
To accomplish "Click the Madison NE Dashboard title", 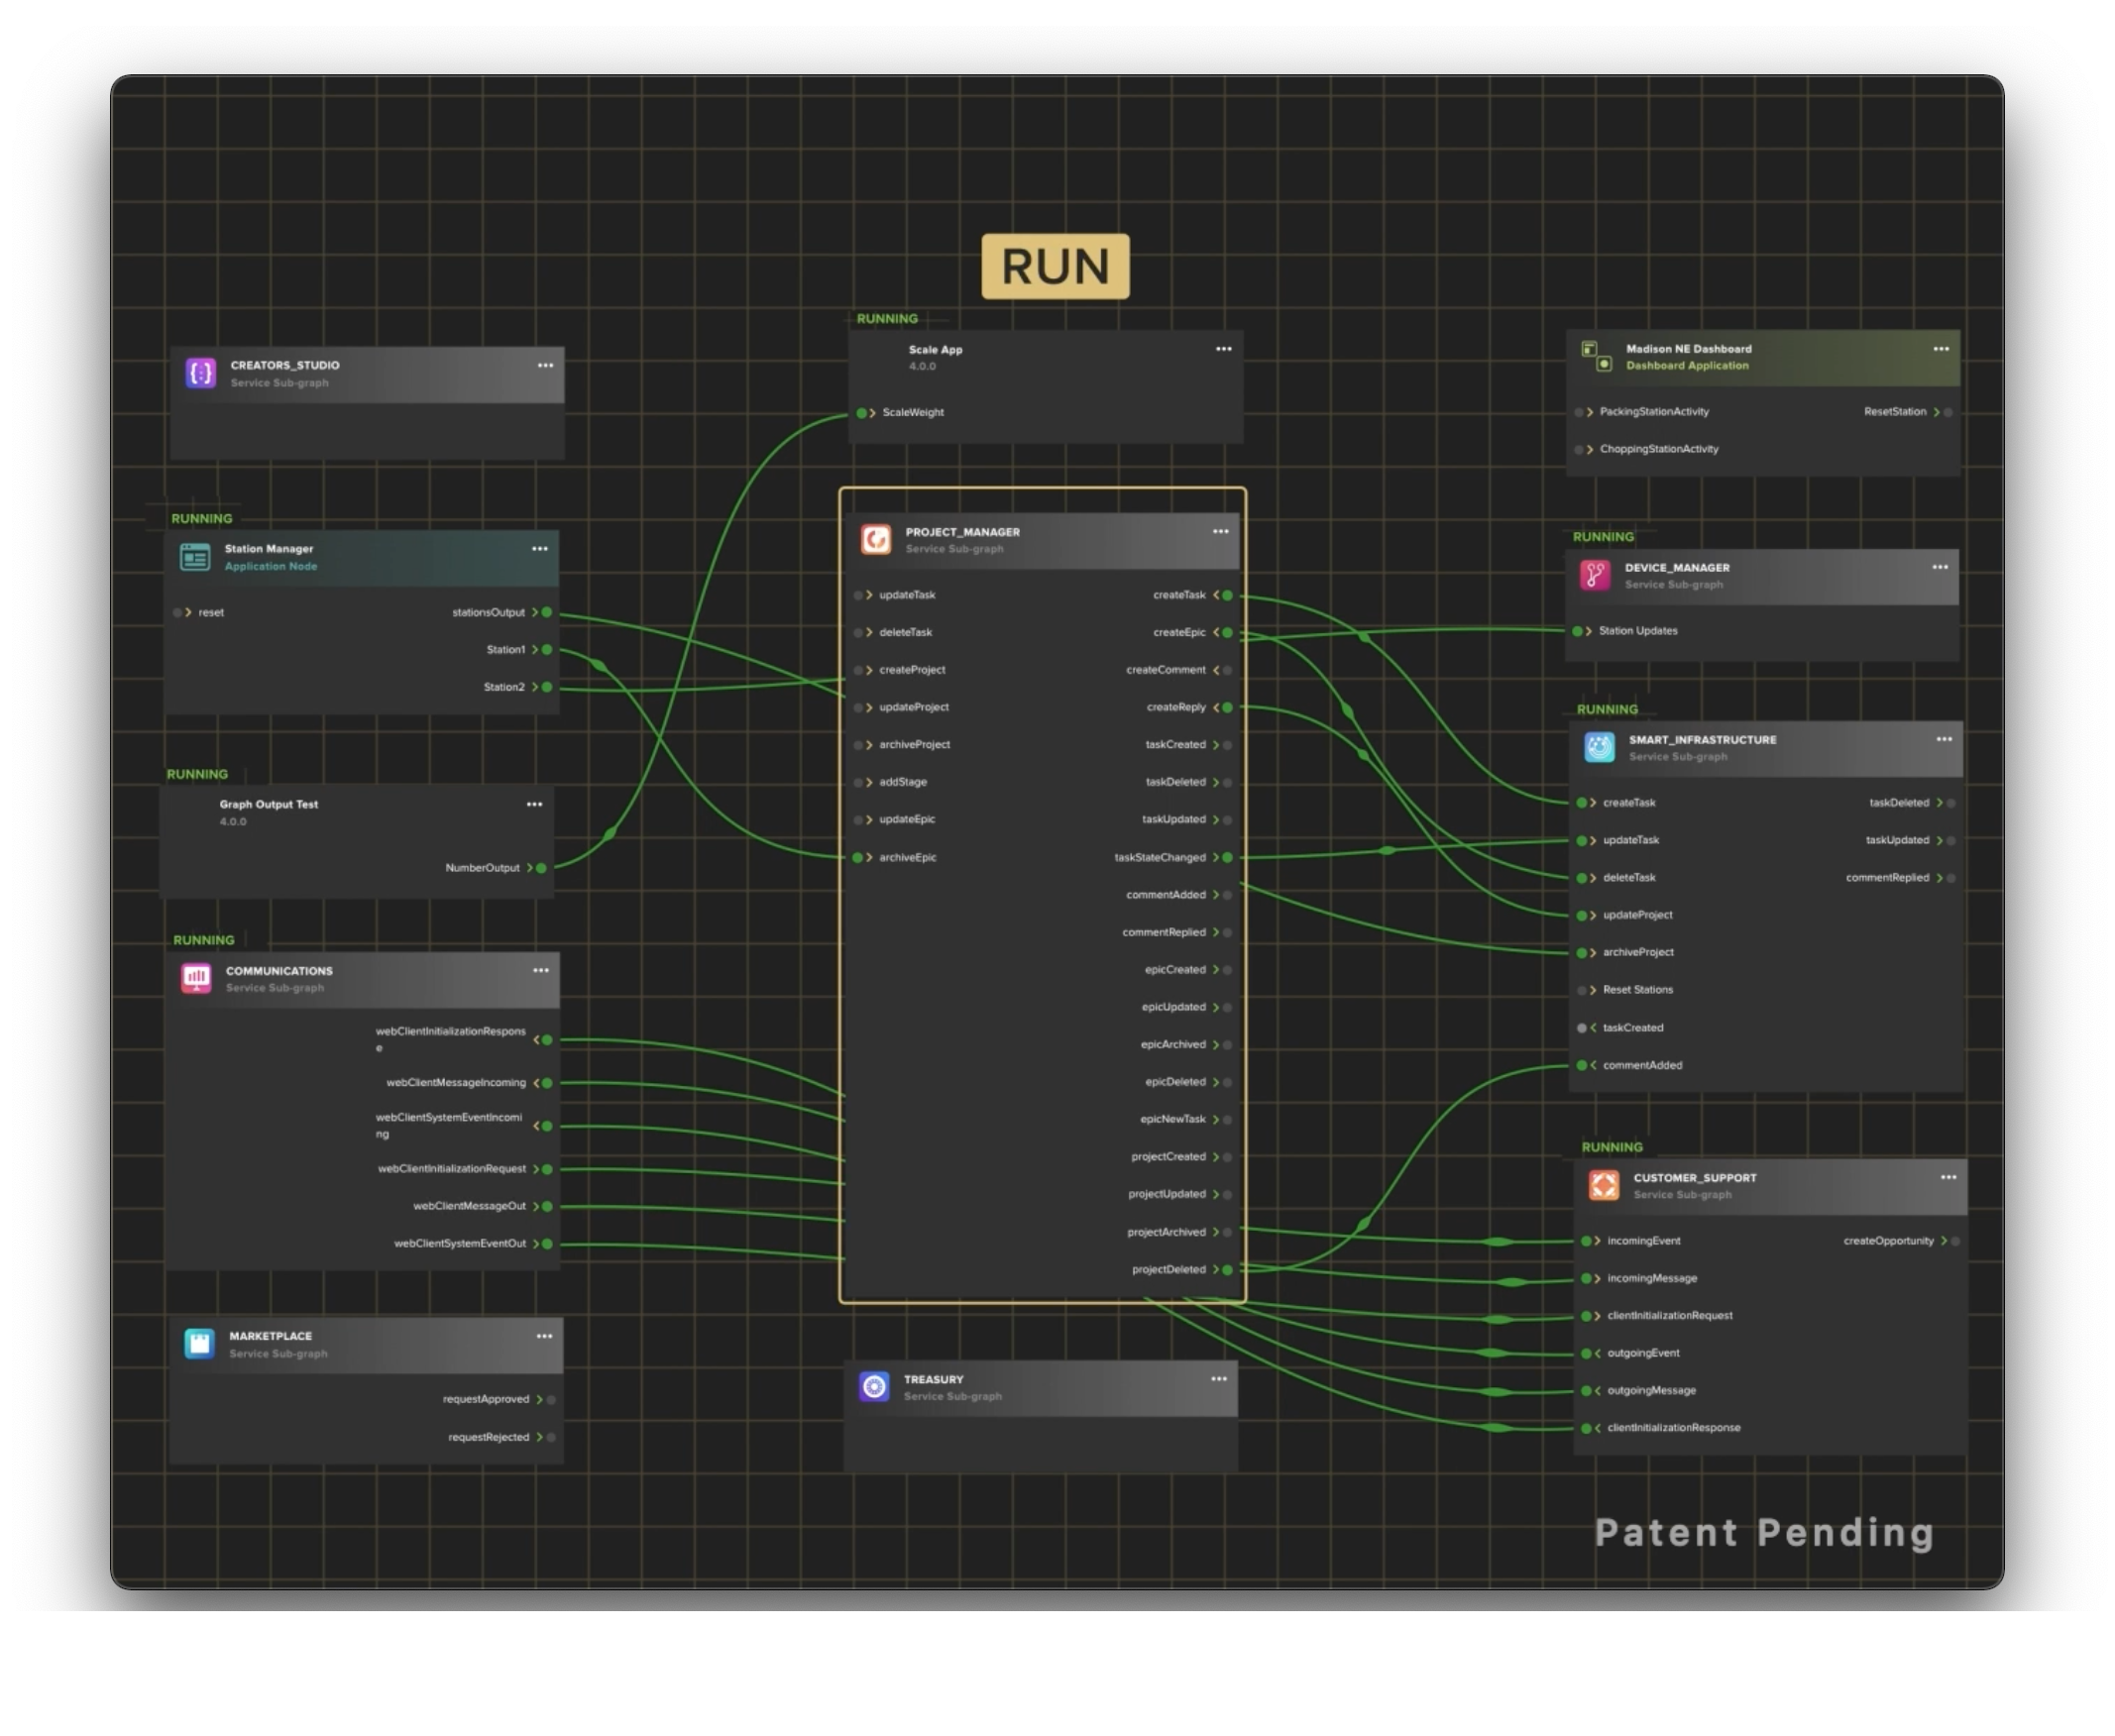I will tap(1689, 349).
